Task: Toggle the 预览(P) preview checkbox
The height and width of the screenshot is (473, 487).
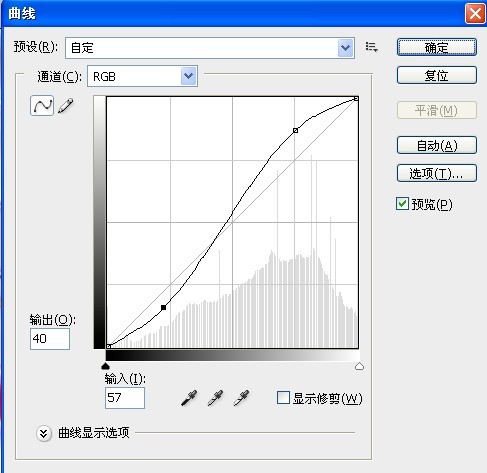Action: click(x=402, y=204)
